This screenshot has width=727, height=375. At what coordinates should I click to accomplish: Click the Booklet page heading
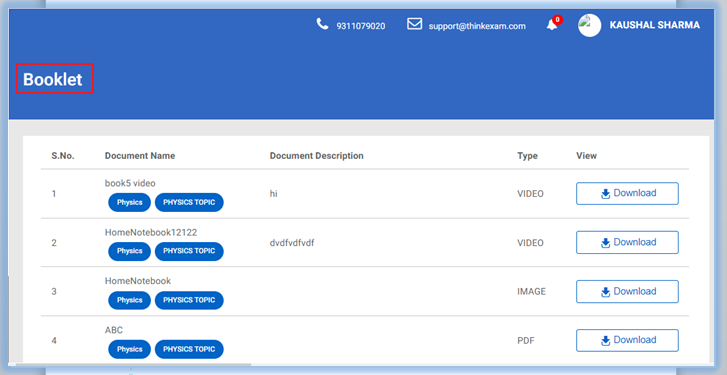(53, 79)
